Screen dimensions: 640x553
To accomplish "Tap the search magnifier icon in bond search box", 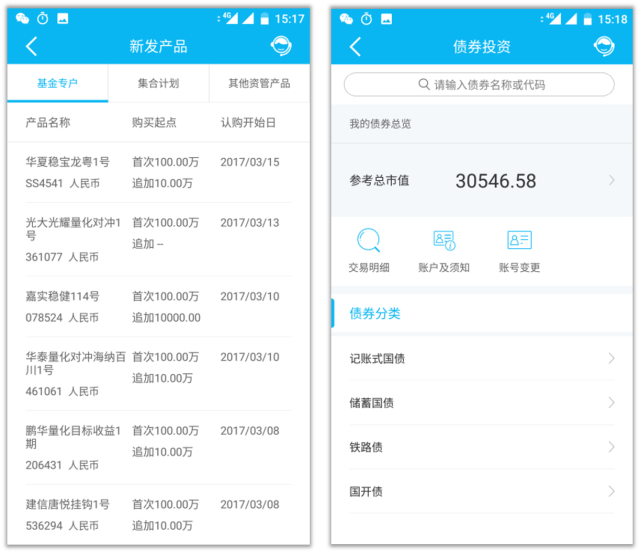I will click(x=424, y=84).
